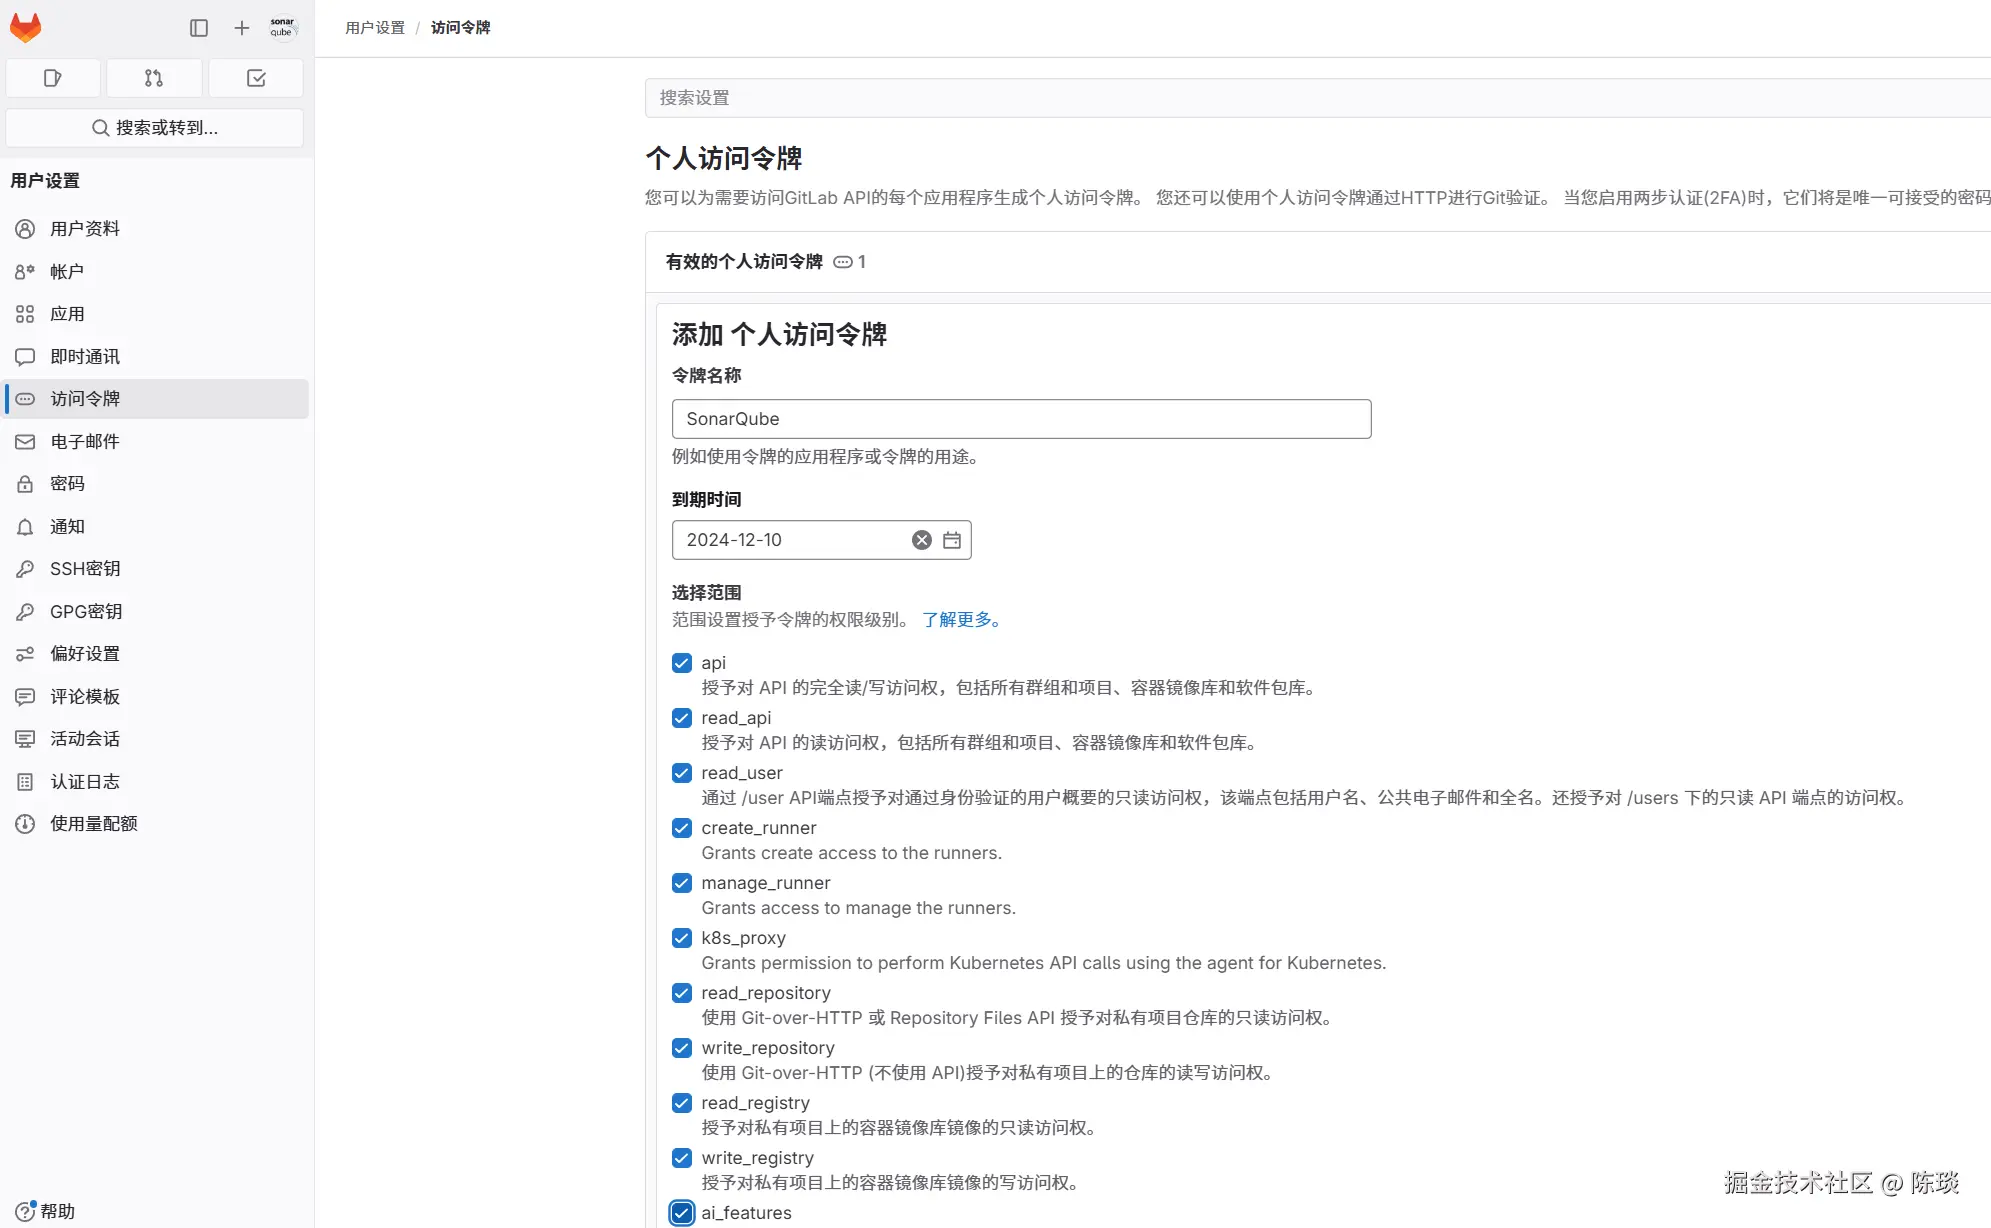This screenshot has height=1228, width=1991.
Task: Click the 用户设置 breadcrumb link
Action: click(375, 28)
